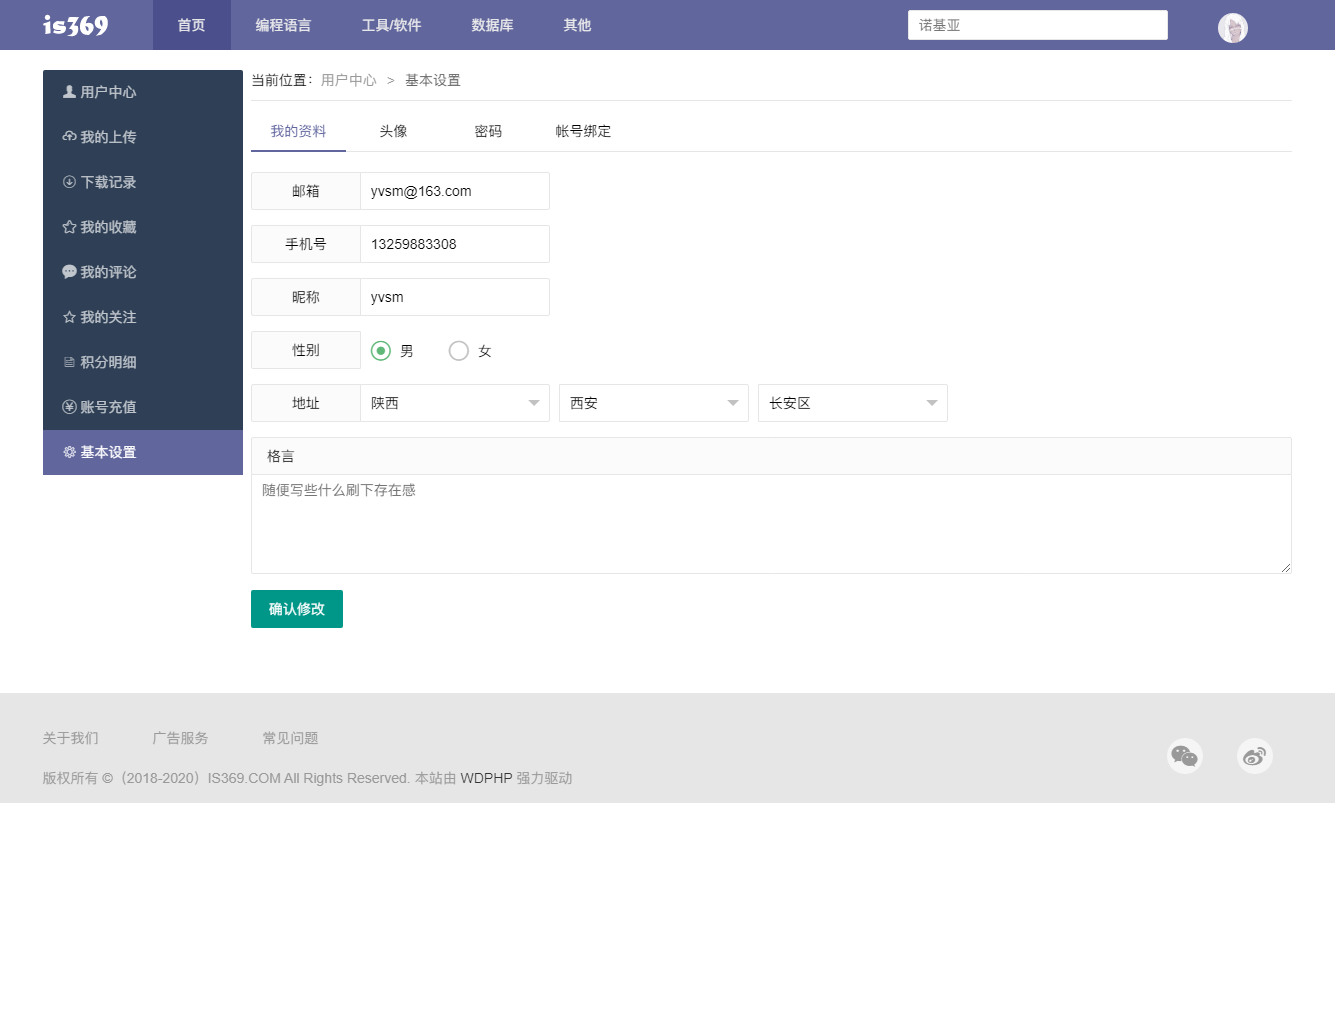The height and width of the screenshot is (1017, 1335).
Task: Click the 昵称 nickname input field
Action: coord(455,297)
